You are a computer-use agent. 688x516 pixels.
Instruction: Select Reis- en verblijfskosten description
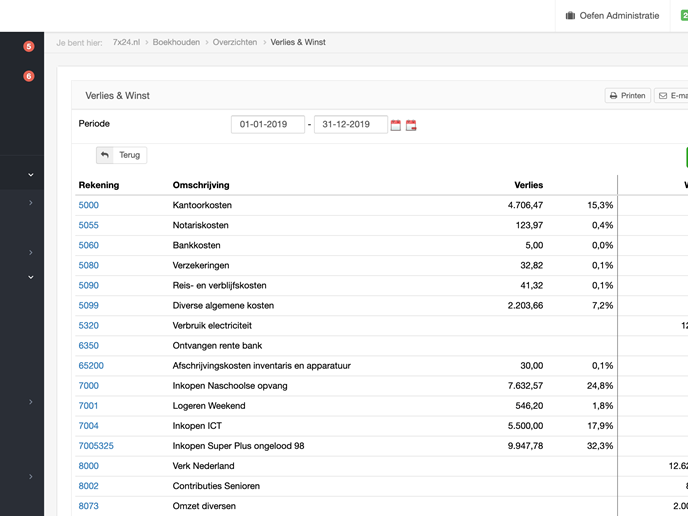coord(219,286)
